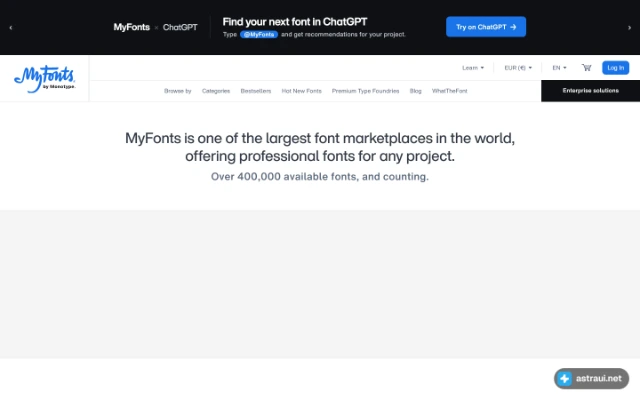Advance to next banner slide arrow
The image size is (640, 400).
(x=629, y=28)
